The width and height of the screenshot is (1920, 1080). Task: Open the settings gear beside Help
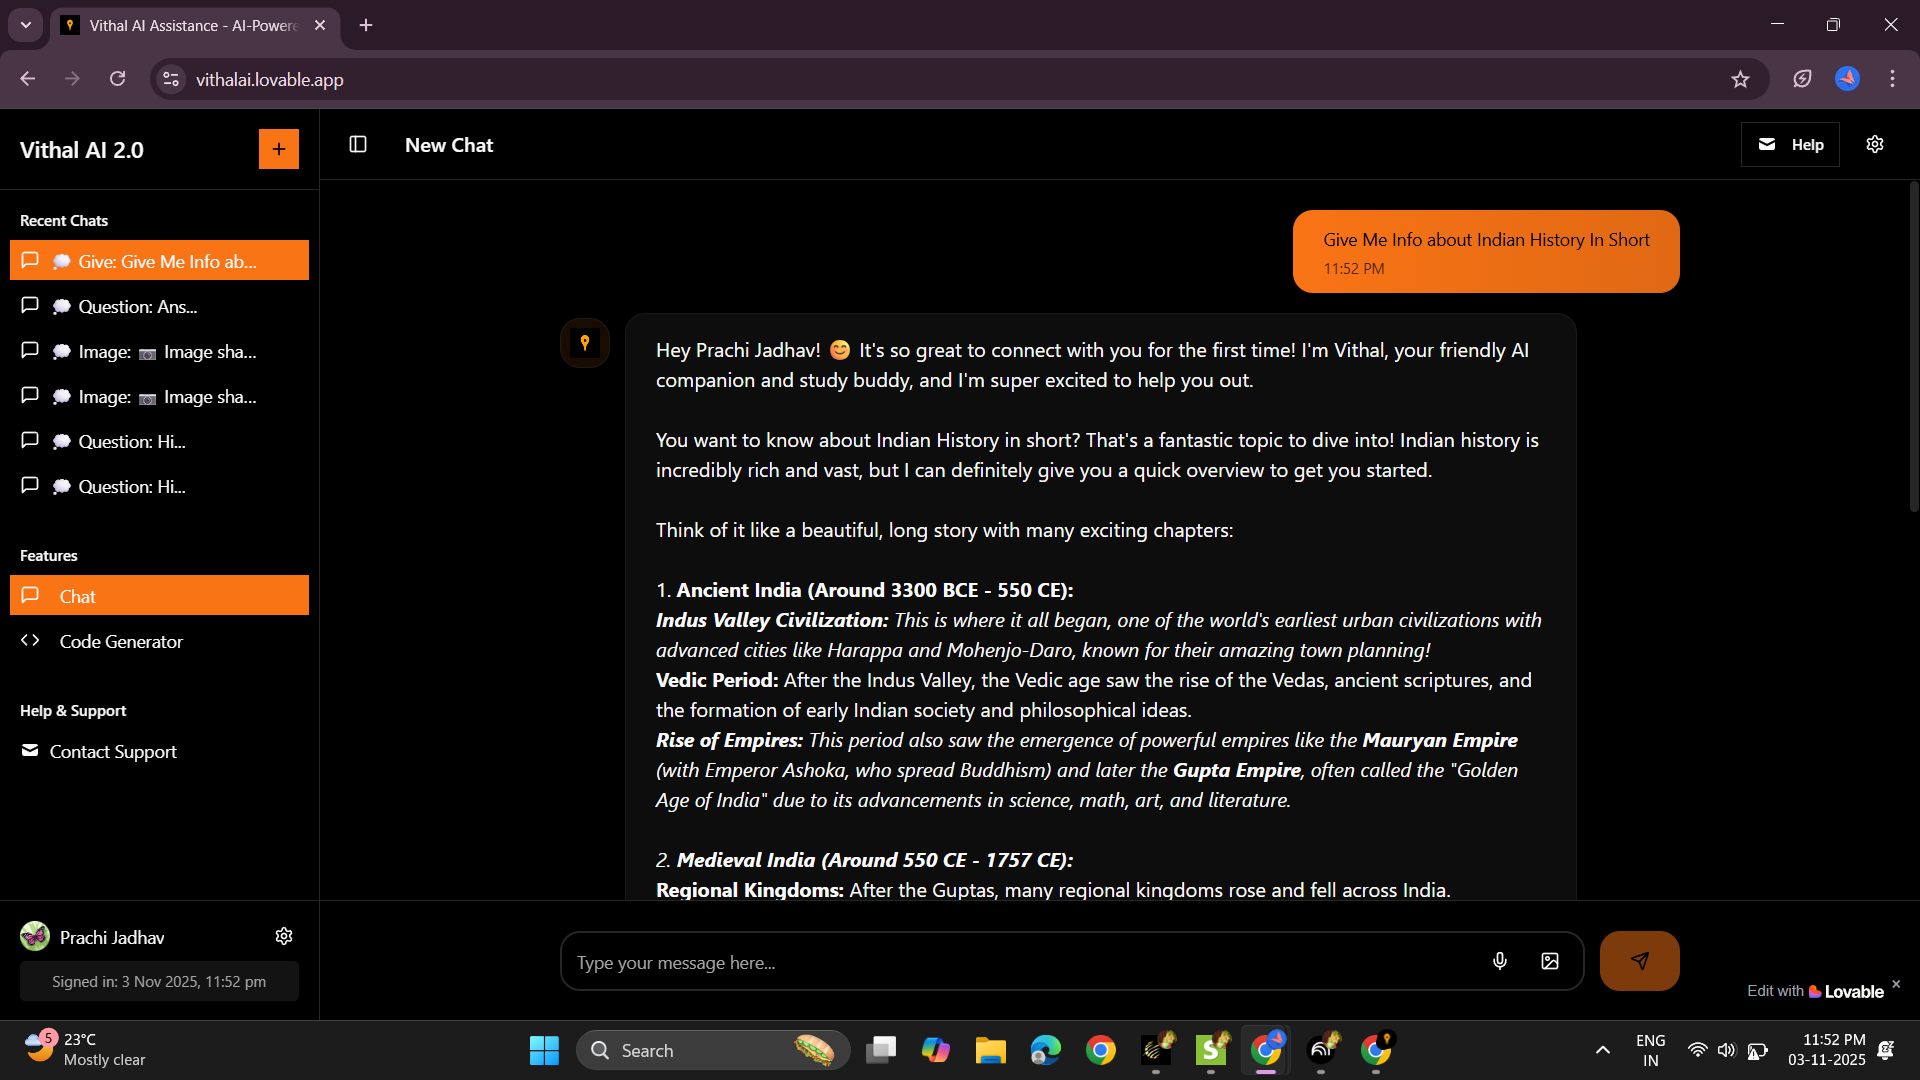(x=1875, y=144)
